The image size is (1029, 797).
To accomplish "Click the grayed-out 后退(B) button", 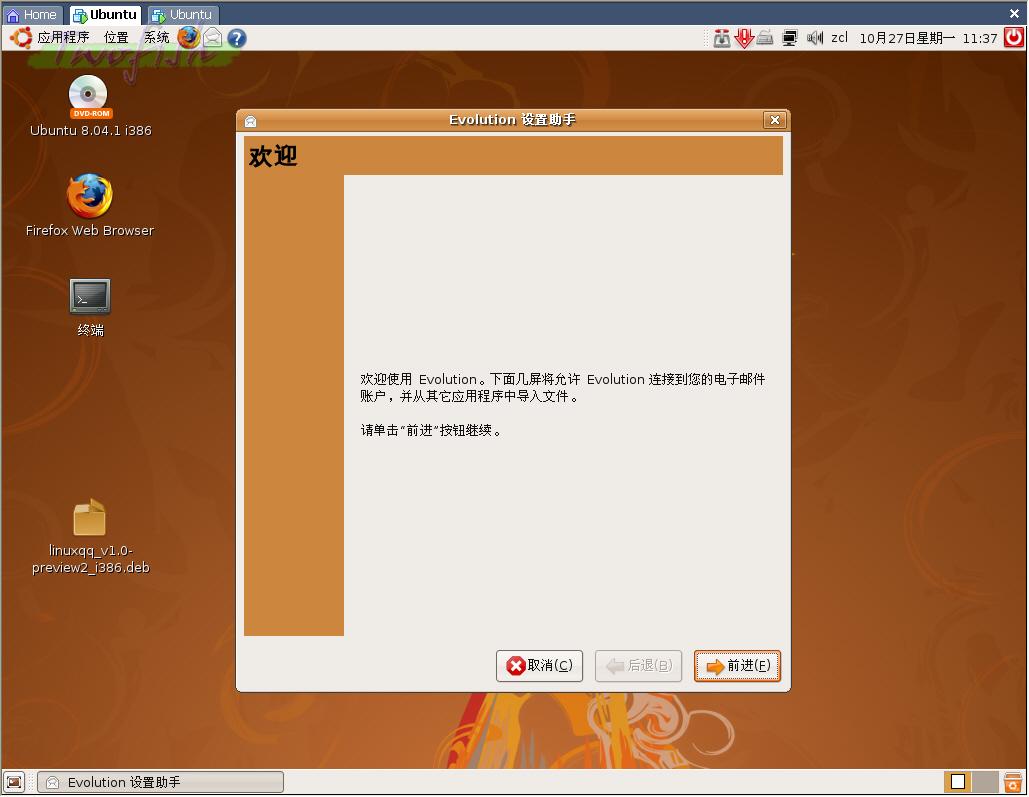I will [x=639, y=666].
